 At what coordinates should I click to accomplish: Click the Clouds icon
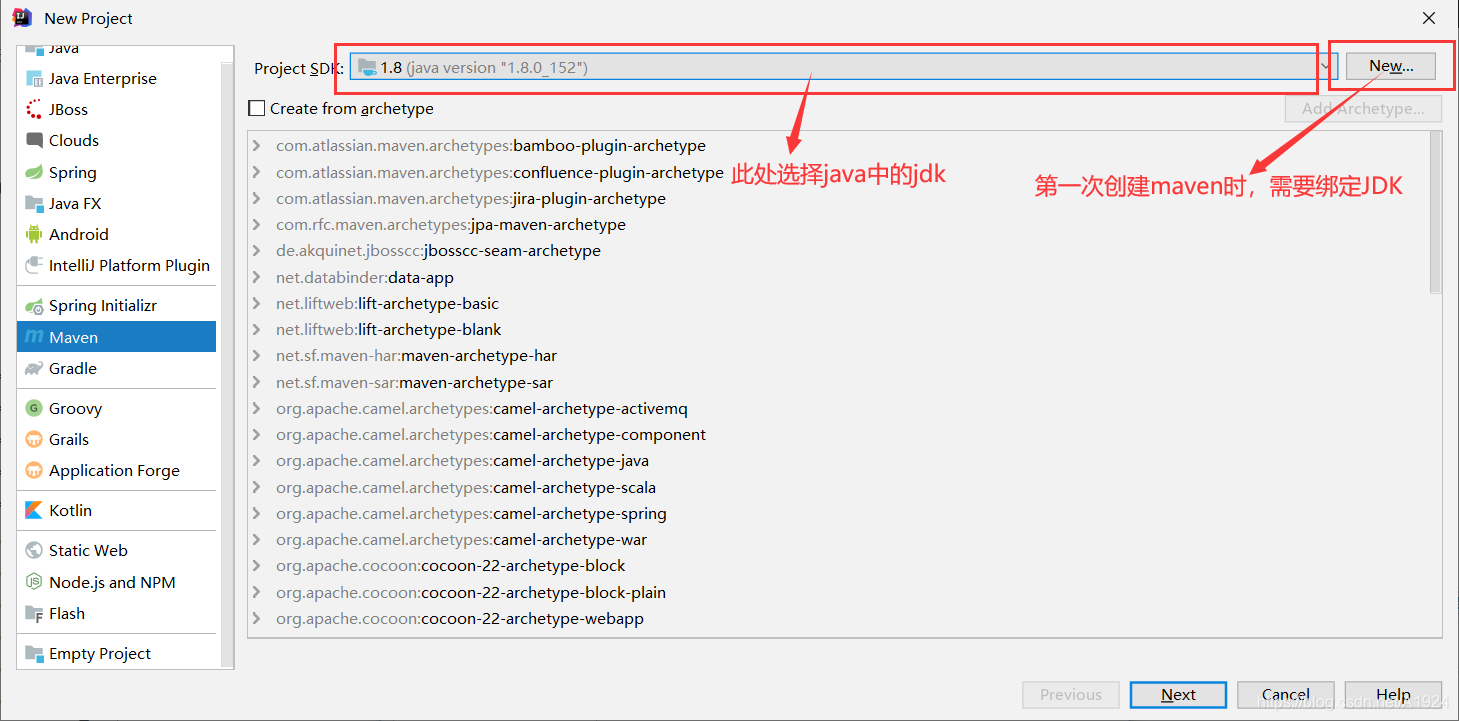click(34, 141)
